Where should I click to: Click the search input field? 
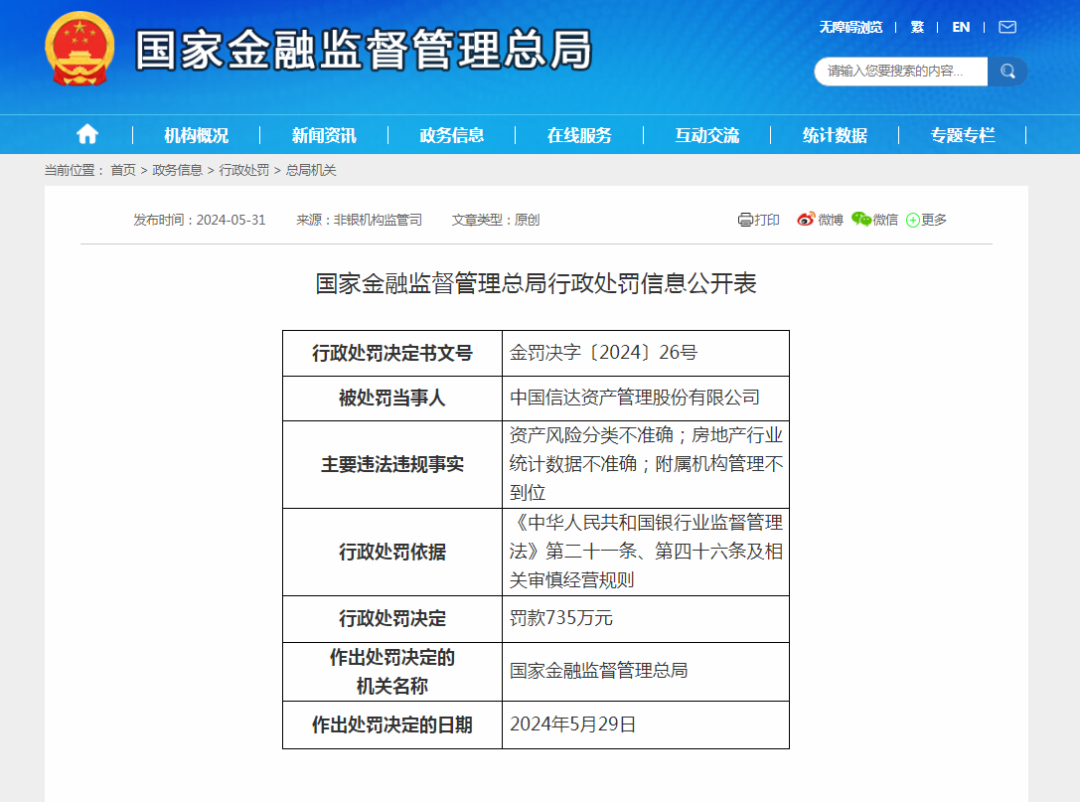click(901, 71)
